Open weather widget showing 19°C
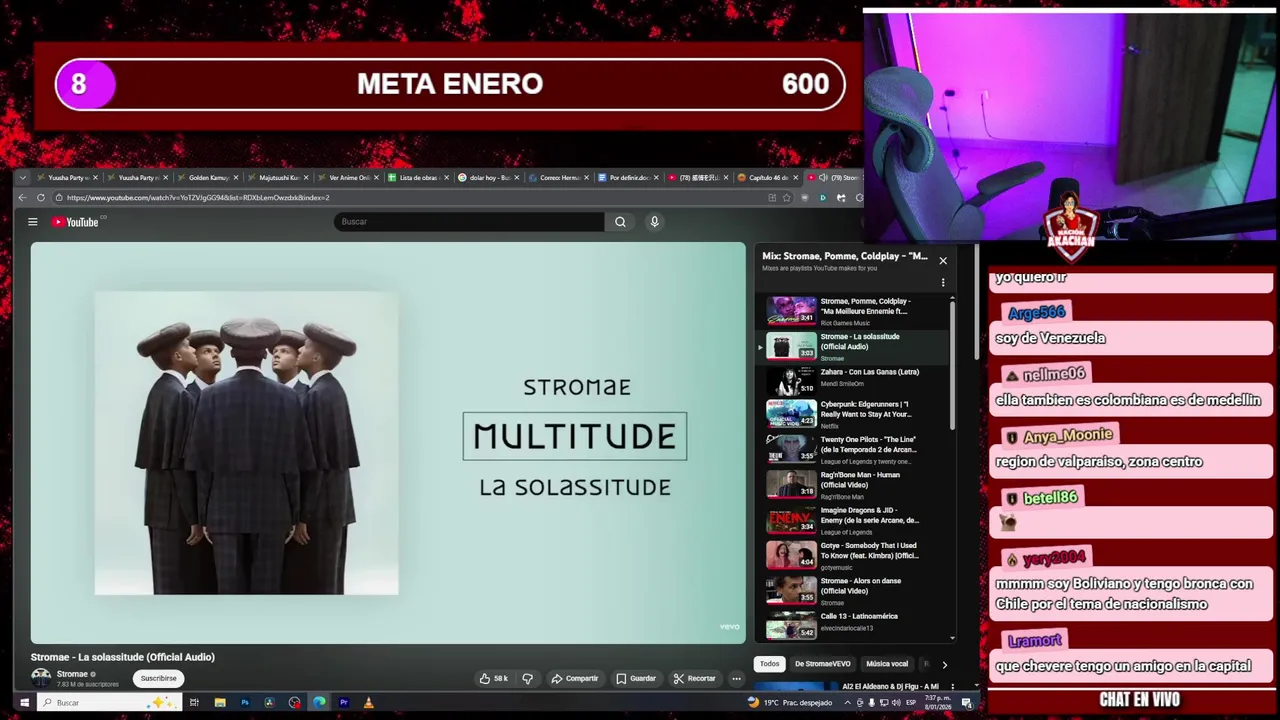 [x=790, y=703]
